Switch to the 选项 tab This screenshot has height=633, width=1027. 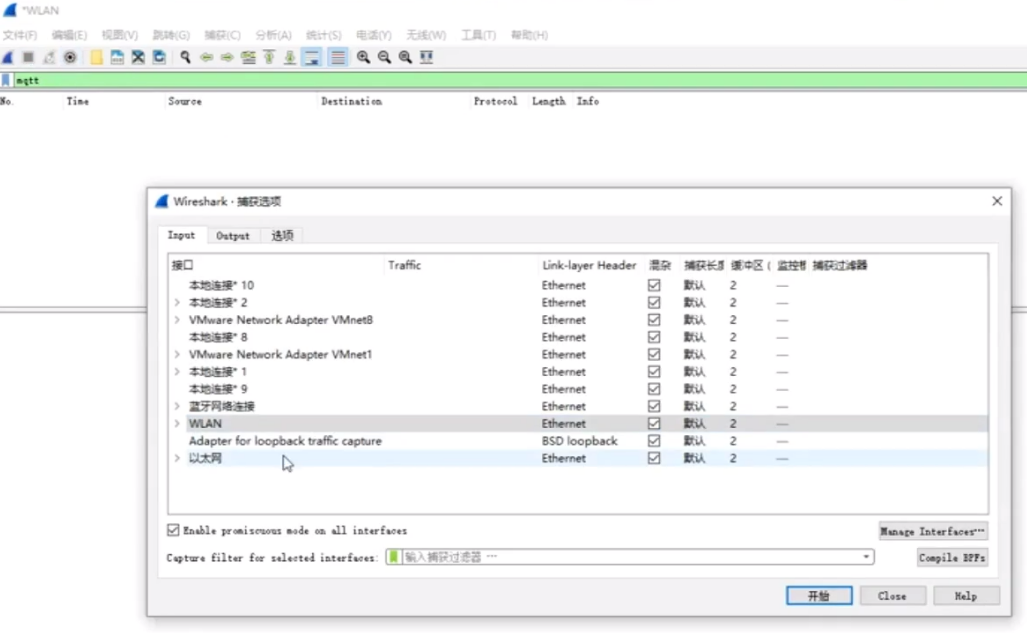282,236
